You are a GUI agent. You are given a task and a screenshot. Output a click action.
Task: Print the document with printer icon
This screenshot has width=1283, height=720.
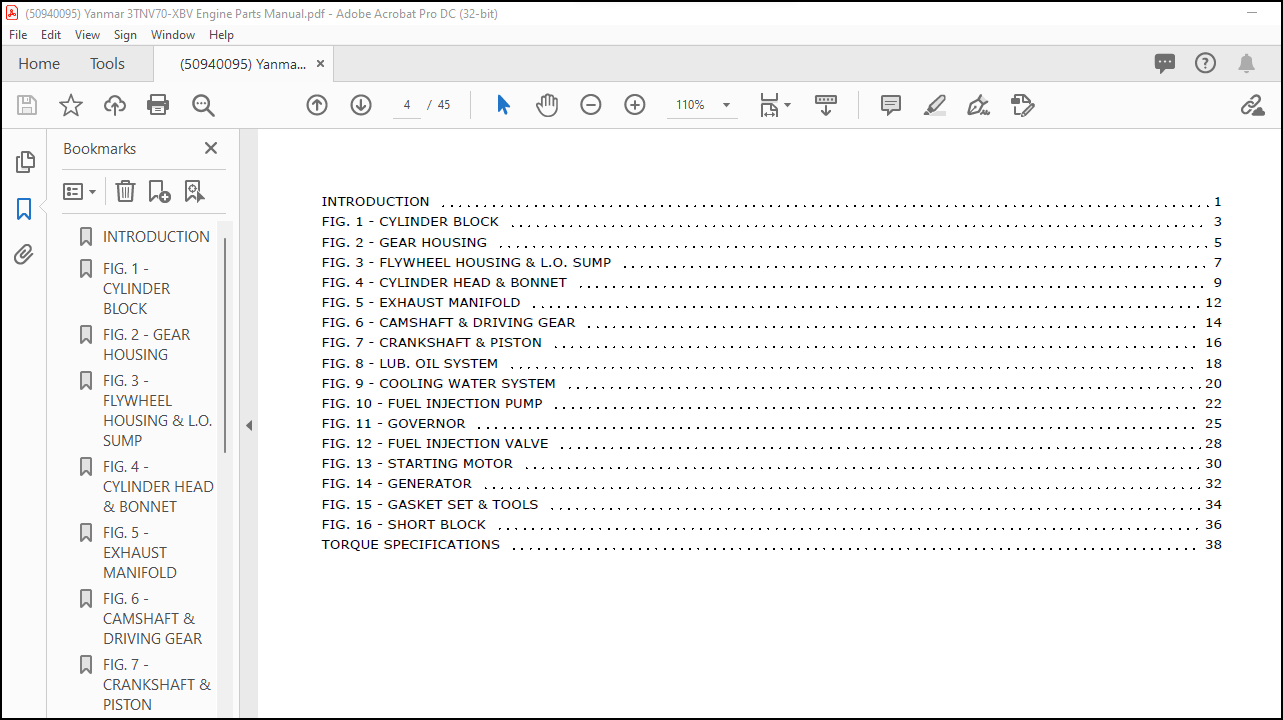(158, 105)
